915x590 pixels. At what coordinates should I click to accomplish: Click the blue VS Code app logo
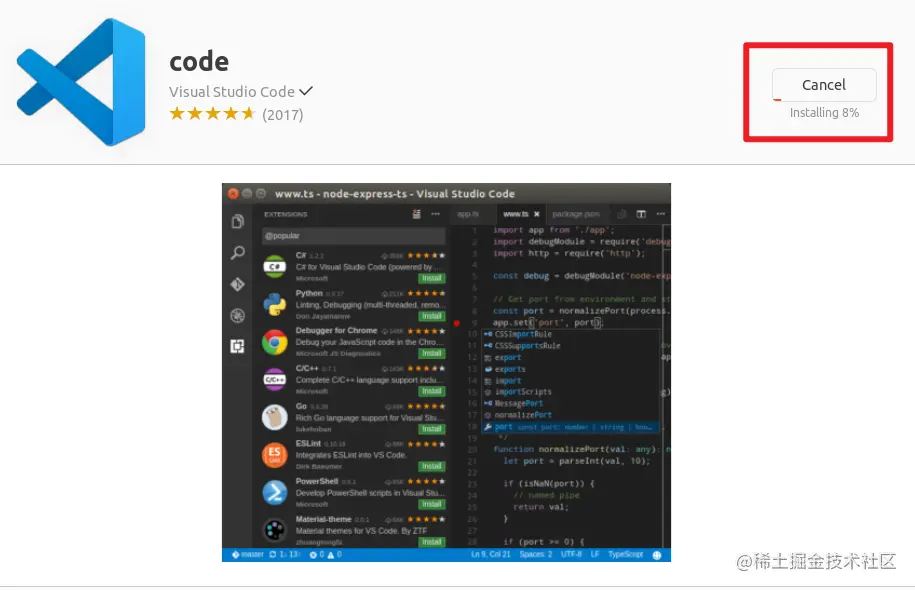click(x=81, y=82)
